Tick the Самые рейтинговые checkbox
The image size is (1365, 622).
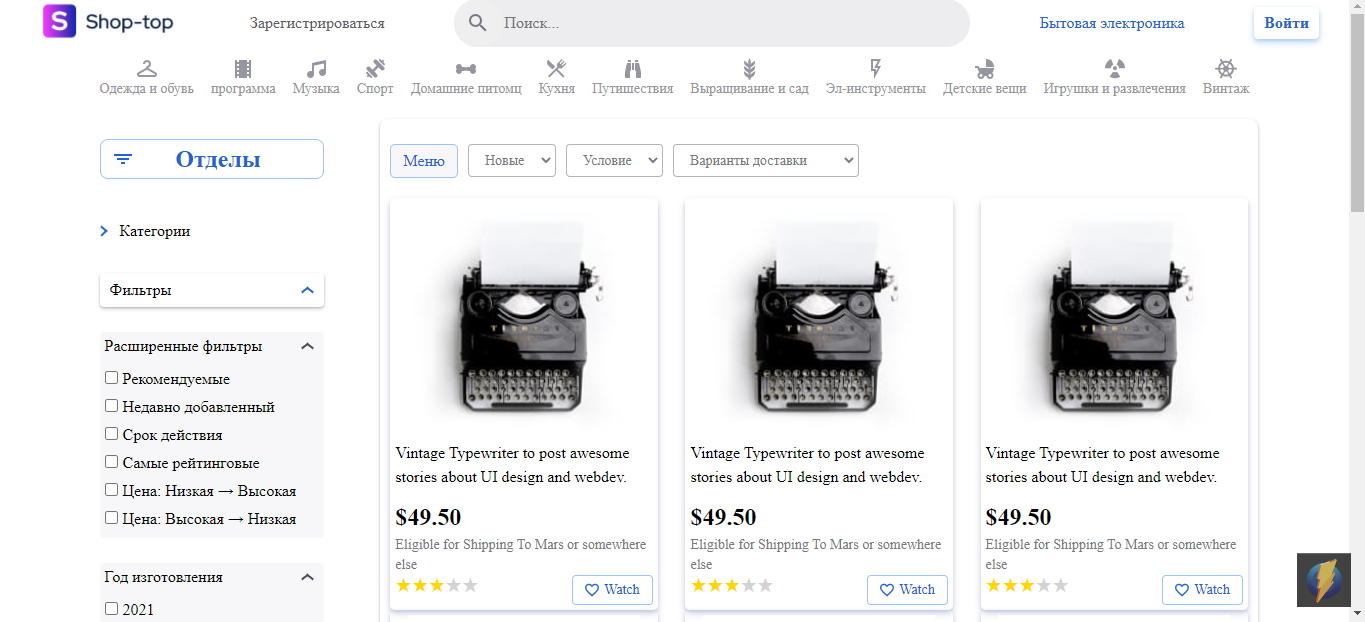click(112, 462)
